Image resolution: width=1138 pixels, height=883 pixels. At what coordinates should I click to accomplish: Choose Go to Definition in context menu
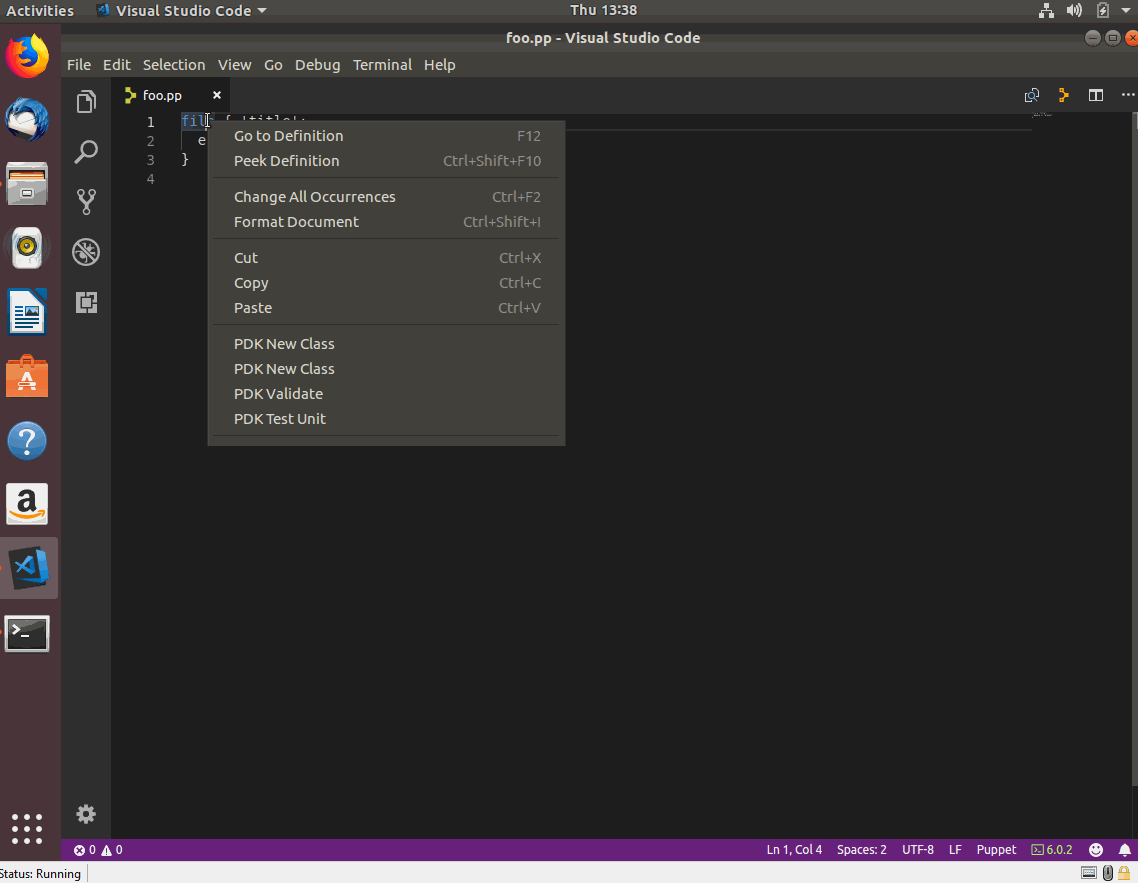386,136
